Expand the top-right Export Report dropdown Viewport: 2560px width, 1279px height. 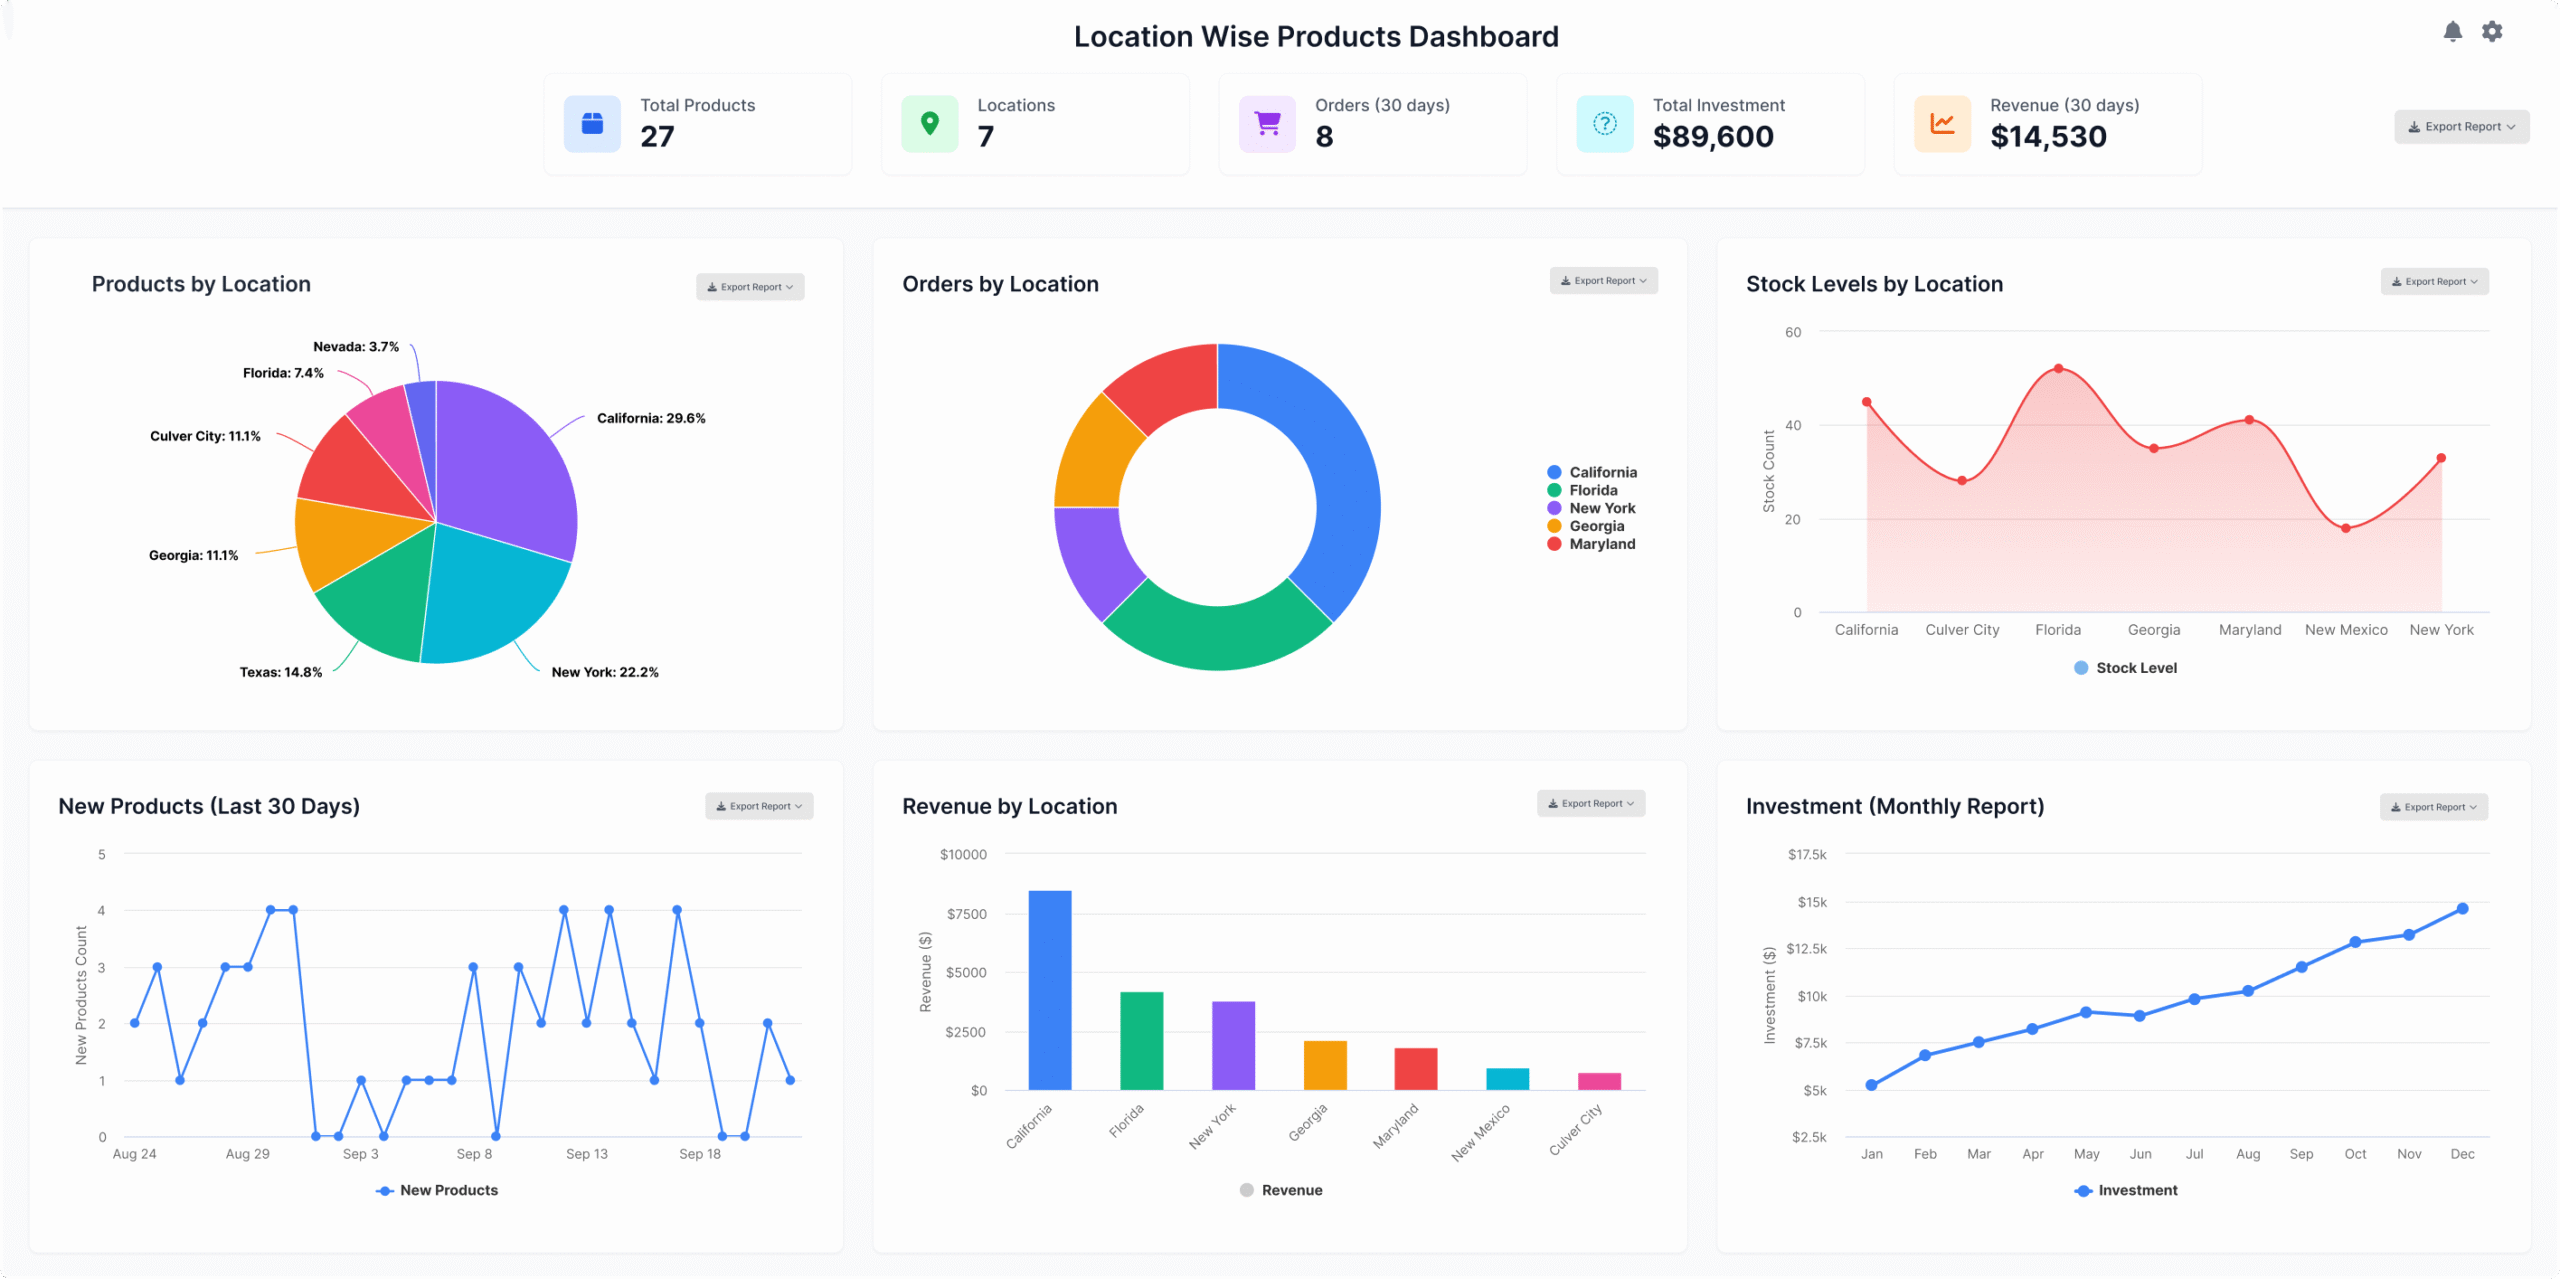(x=2462, y=126)
